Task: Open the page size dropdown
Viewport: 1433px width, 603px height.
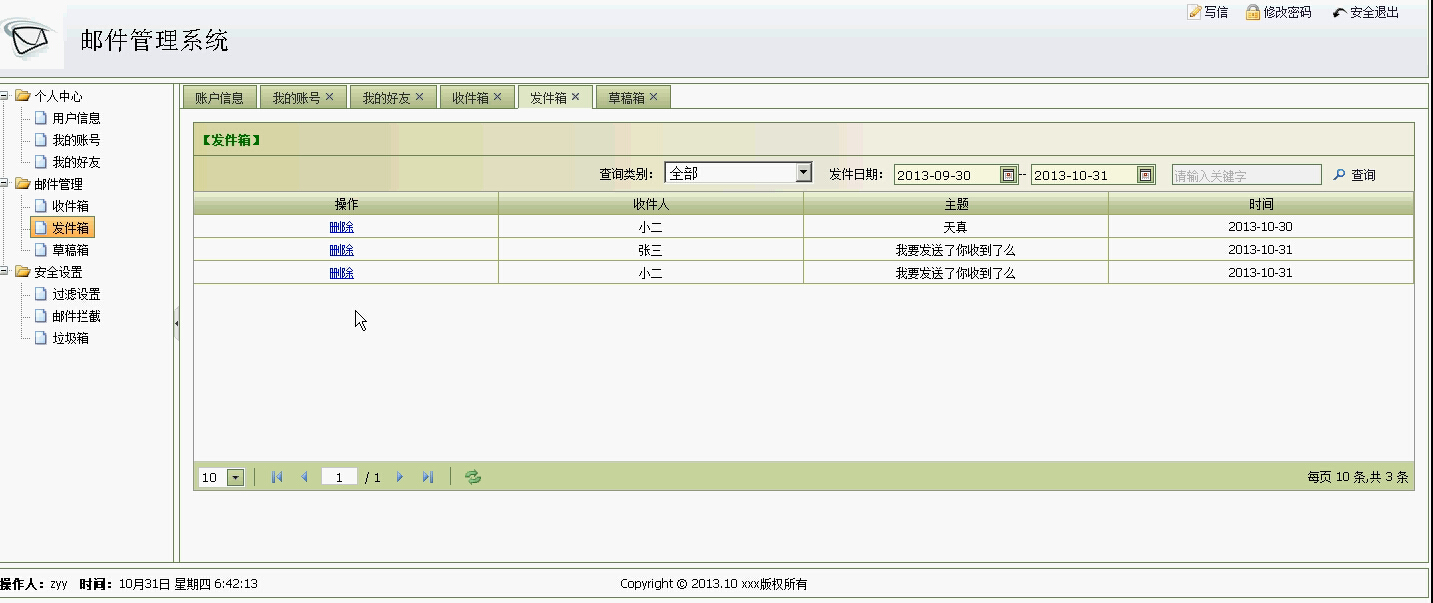Action: tap(236, 478)
